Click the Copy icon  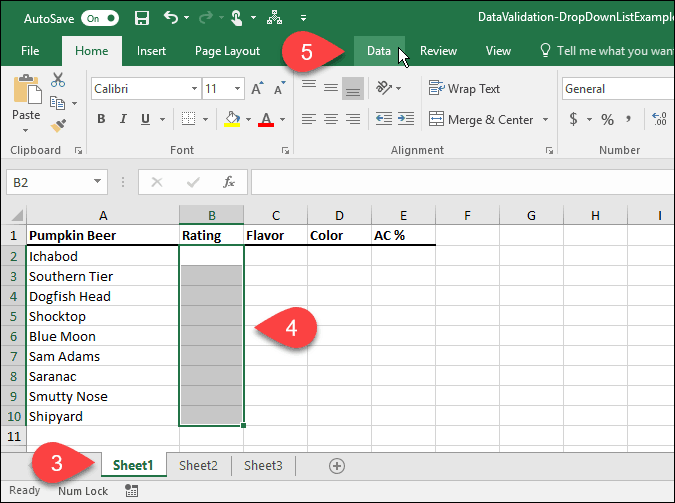click(57, 103)
